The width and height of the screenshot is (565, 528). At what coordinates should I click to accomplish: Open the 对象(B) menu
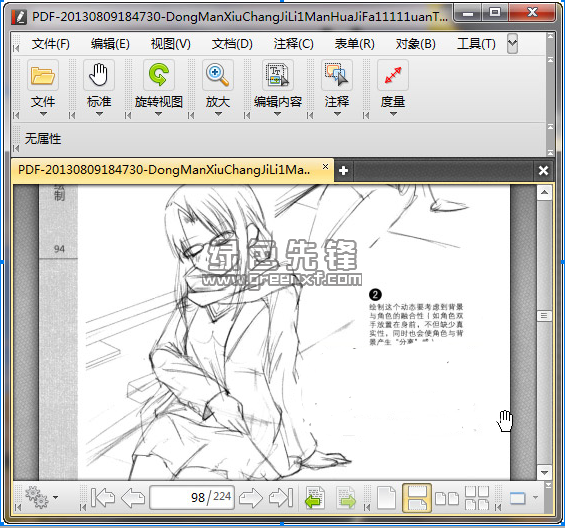click(x=415, y=44)
